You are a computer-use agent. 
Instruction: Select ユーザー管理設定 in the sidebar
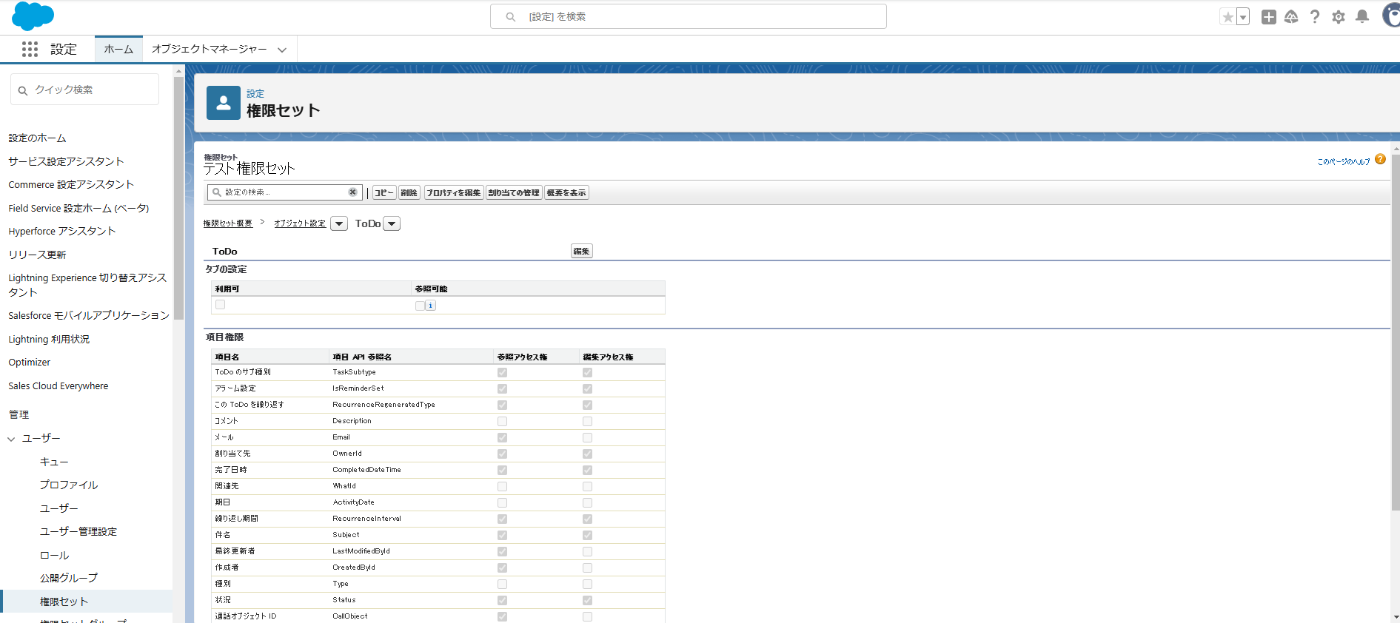(78, 532)
